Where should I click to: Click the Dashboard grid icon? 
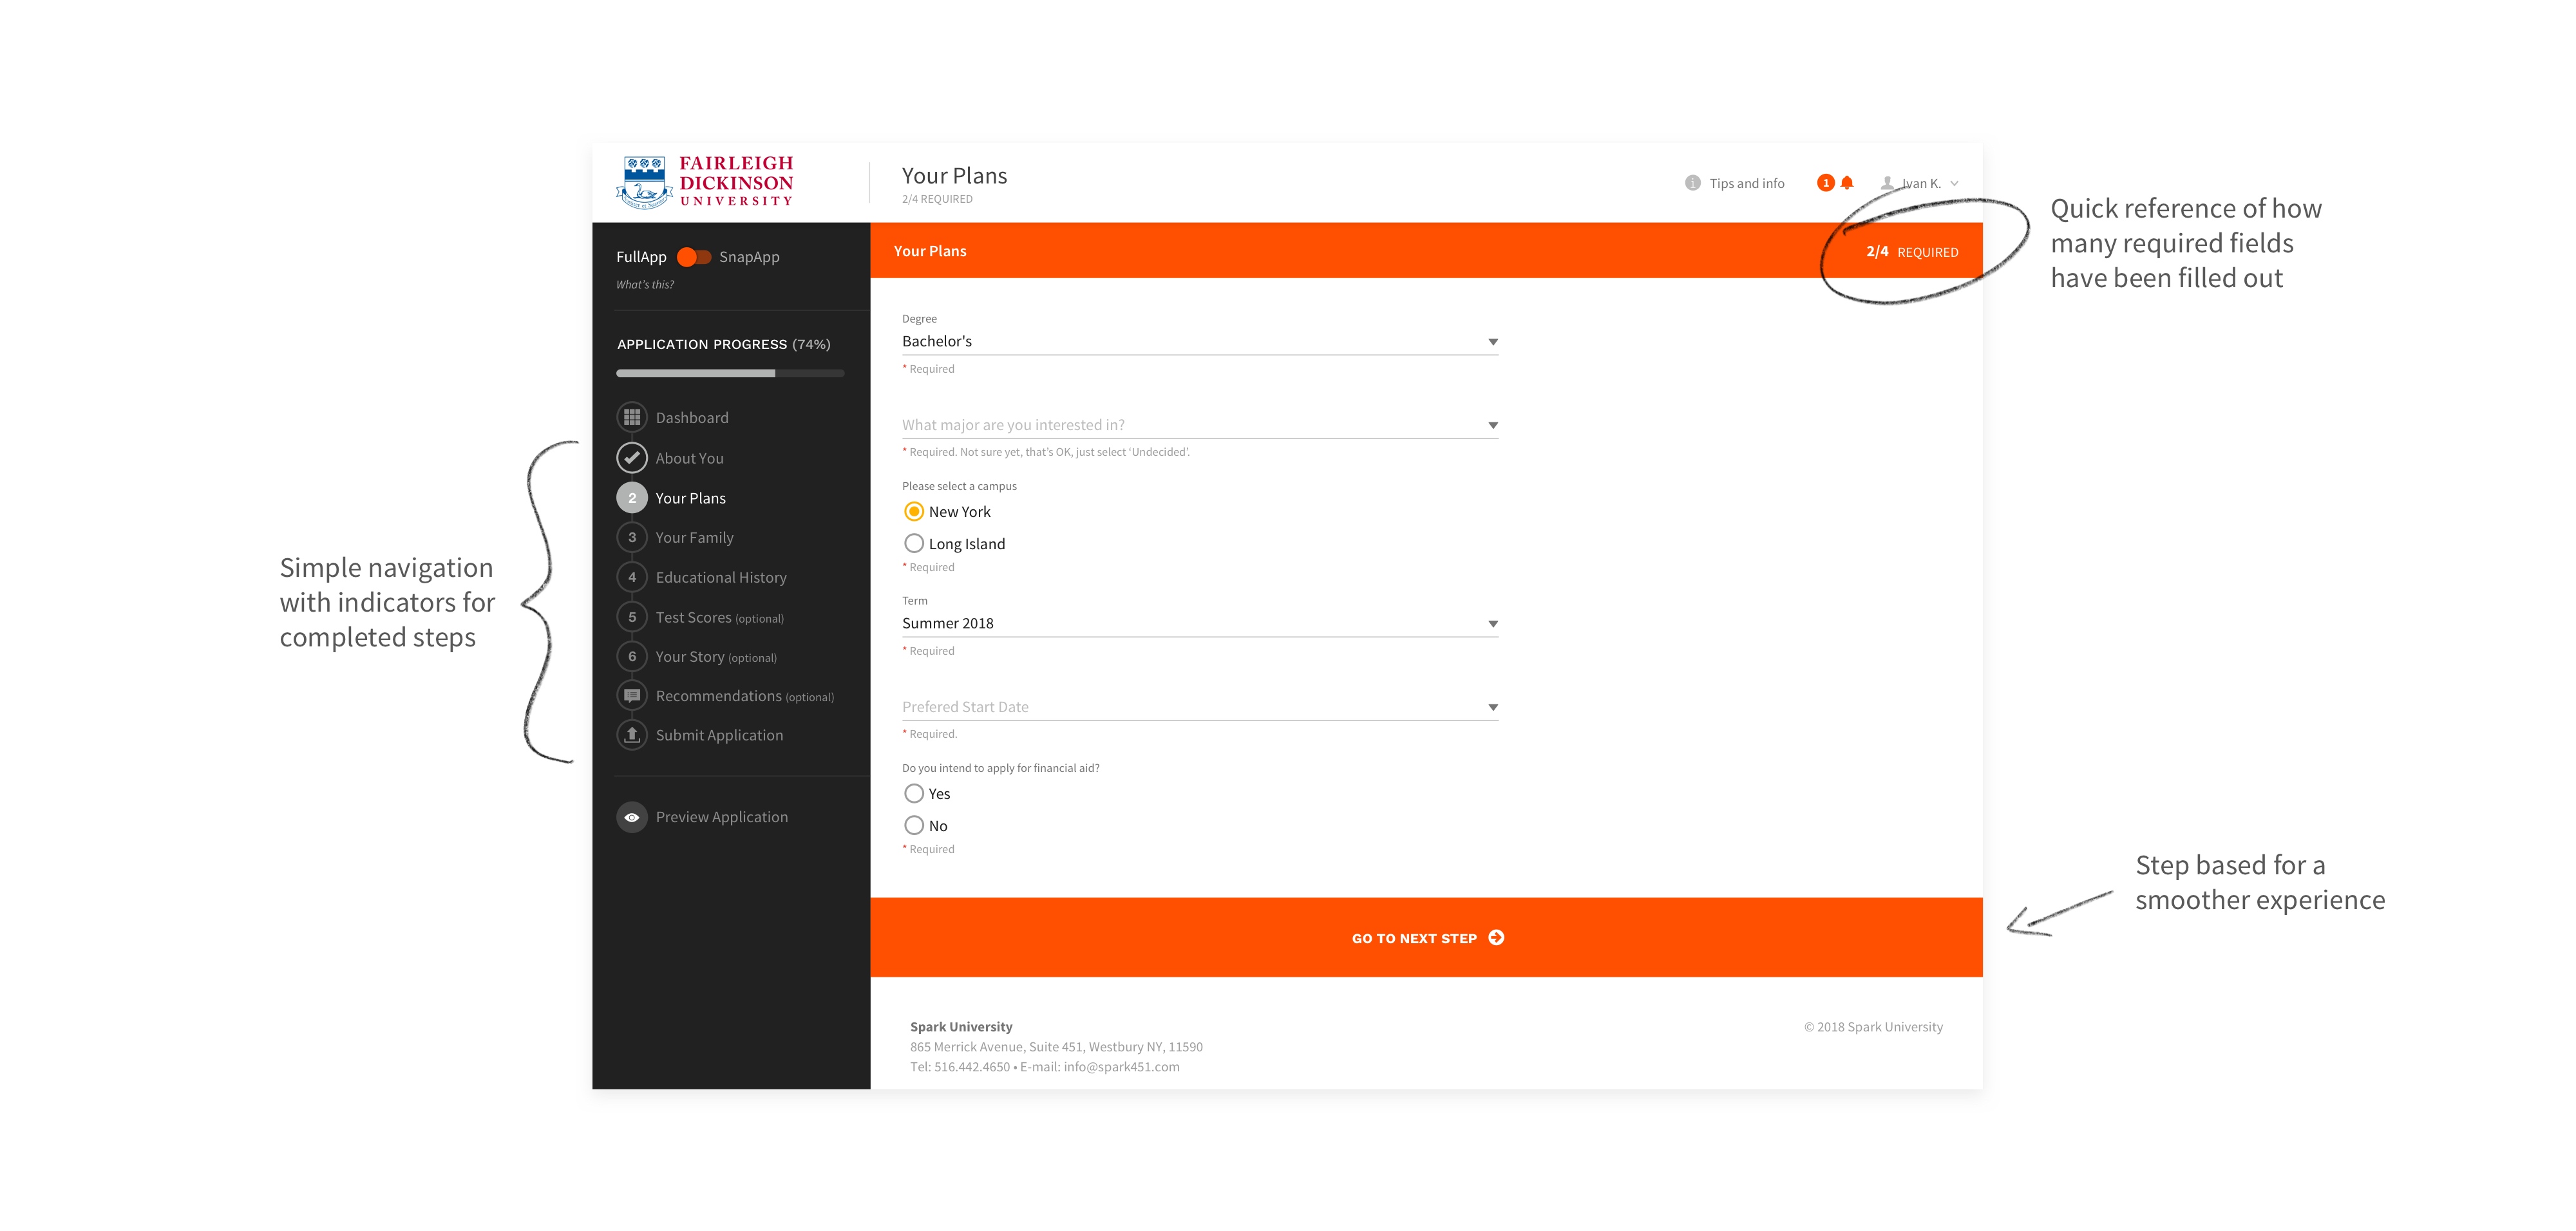coord(632,417)
